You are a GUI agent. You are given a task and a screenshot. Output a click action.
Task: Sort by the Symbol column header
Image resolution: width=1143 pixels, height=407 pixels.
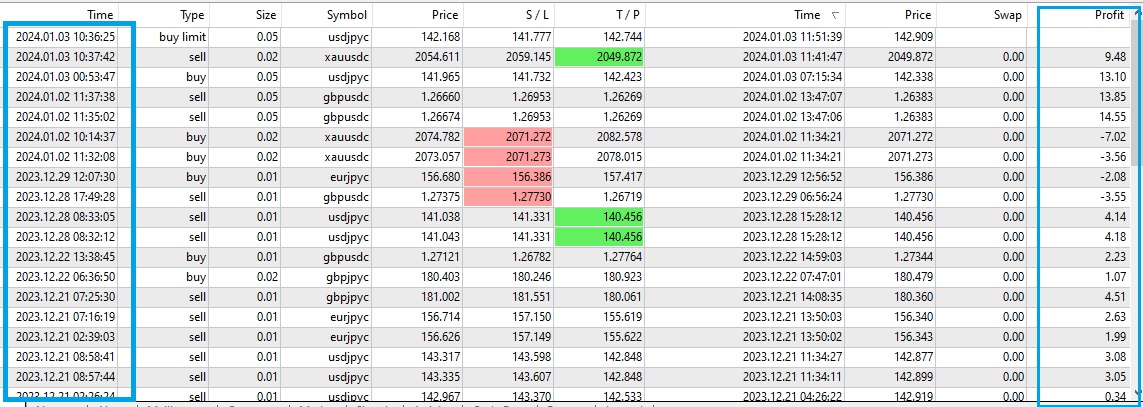[347, 15]
